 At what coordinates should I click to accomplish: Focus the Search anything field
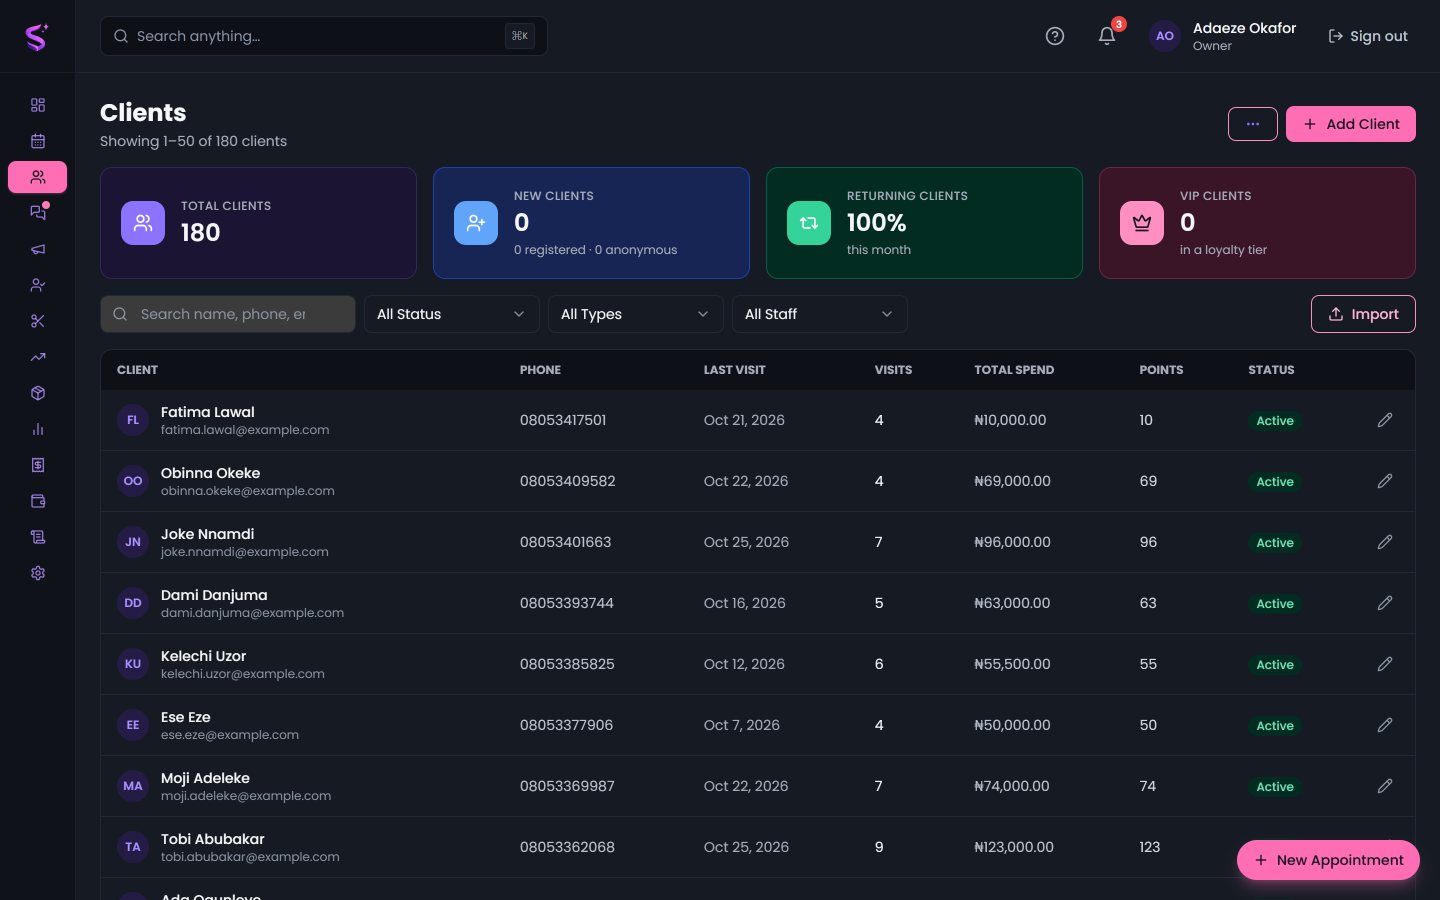(324, 36)
